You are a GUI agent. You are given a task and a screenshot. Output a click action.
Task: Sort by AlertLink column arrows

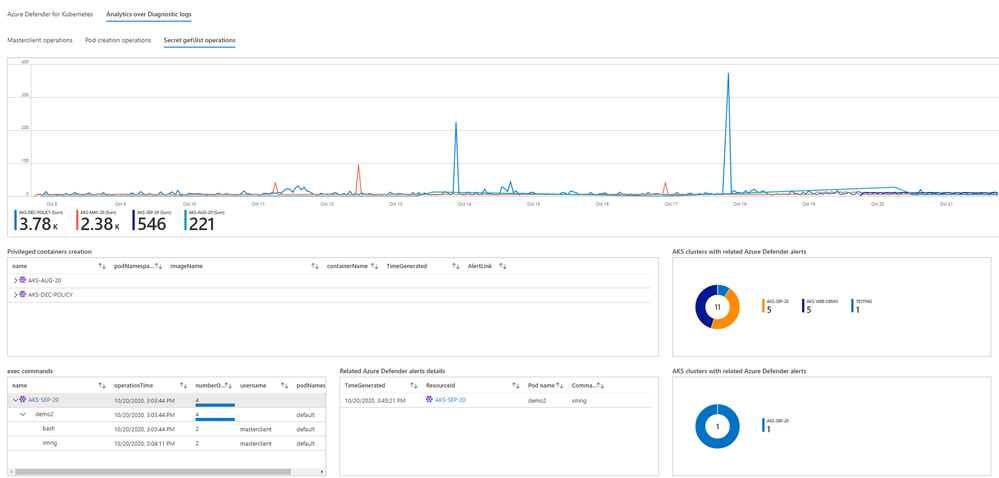point(503,266)
